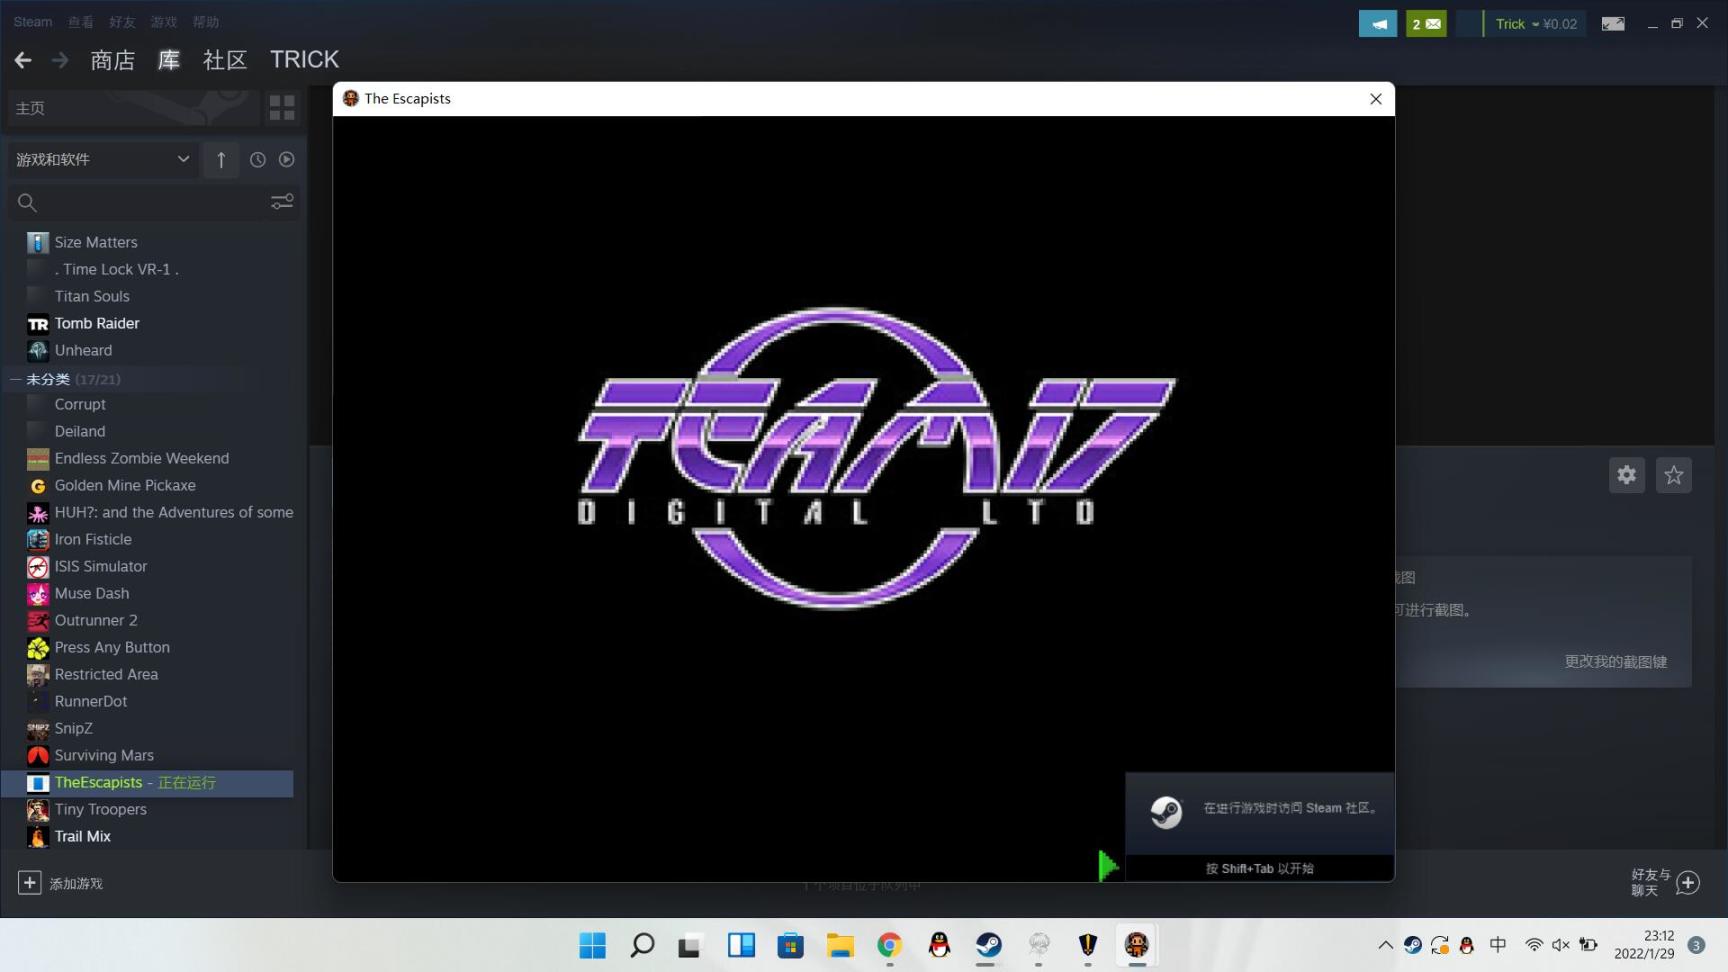Go forward with the Steam forward arrow
Screen dimensions: 1728x972
coord(60,60)
